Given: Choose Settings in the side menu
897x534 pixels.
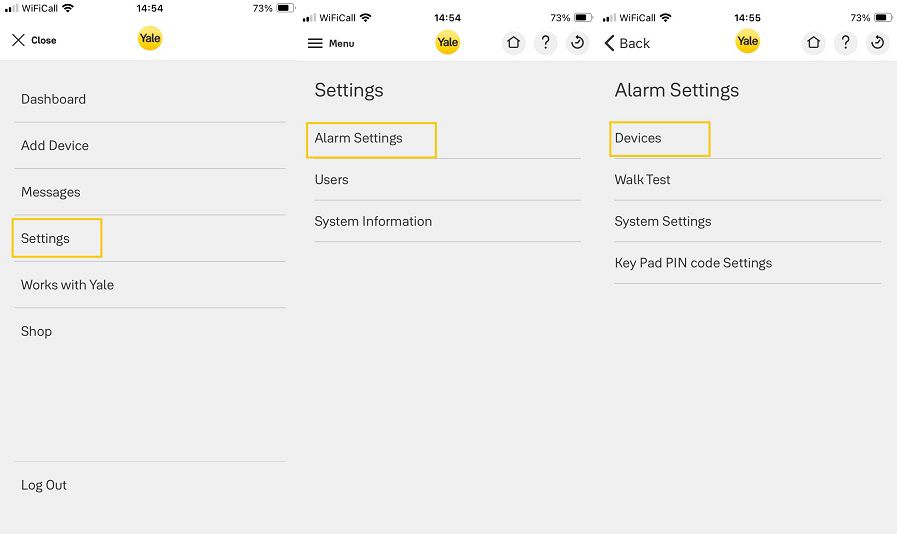Looking at the screenshot, I should pos(150,238).
